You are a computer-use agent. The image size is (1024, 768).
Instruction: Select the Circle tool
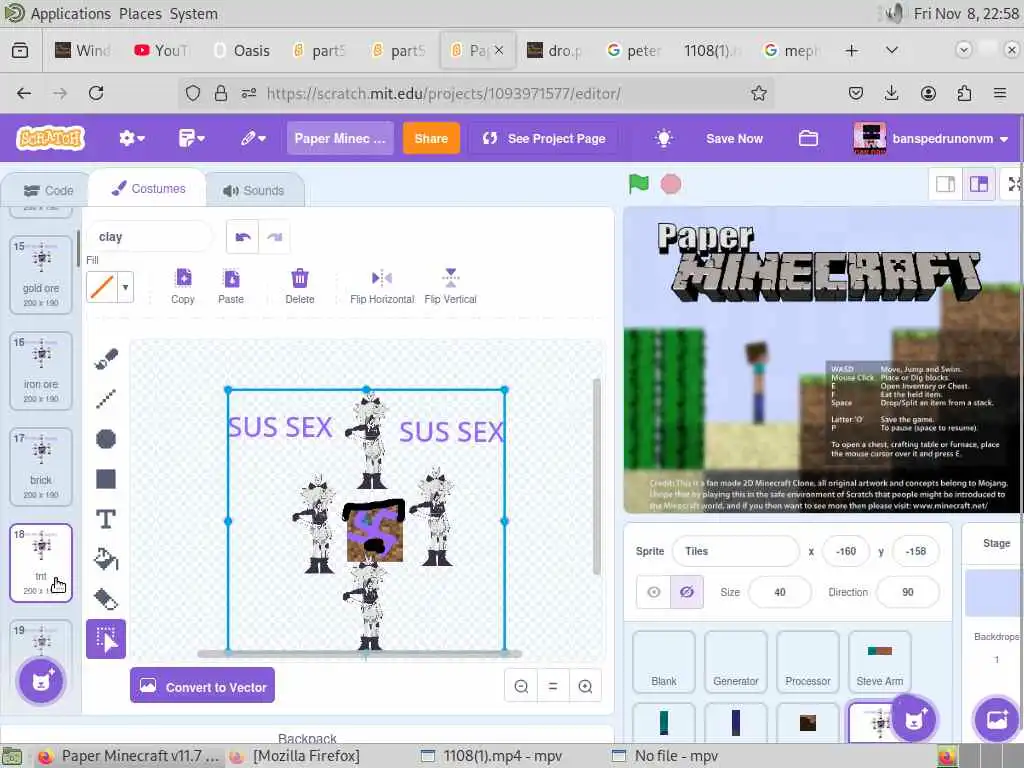click(106, 439)
